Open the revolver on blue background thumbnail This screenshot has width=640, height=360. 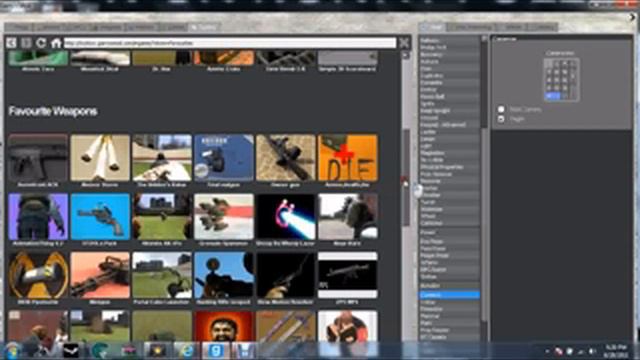pyautogui.click(x=100, y=216)
